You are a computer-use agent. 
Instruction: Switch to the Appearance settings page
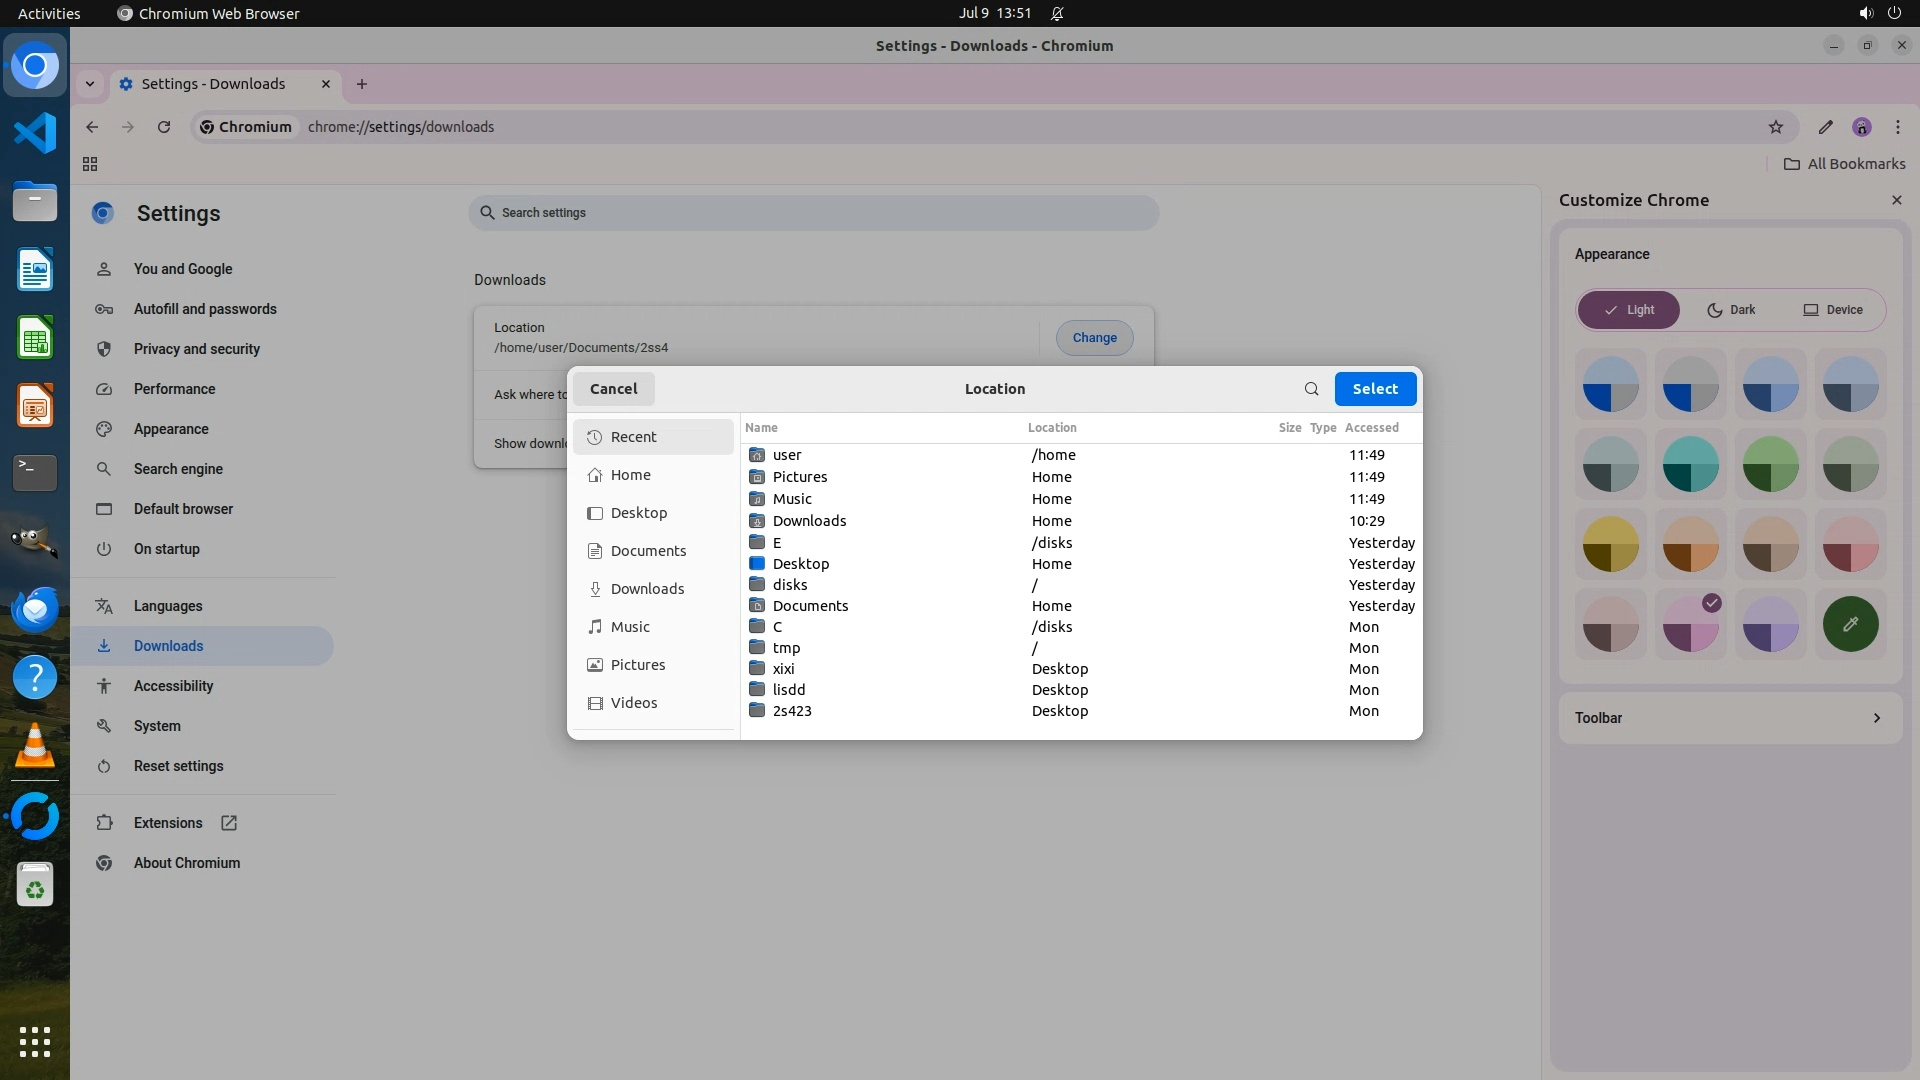(x=171, y=429)
